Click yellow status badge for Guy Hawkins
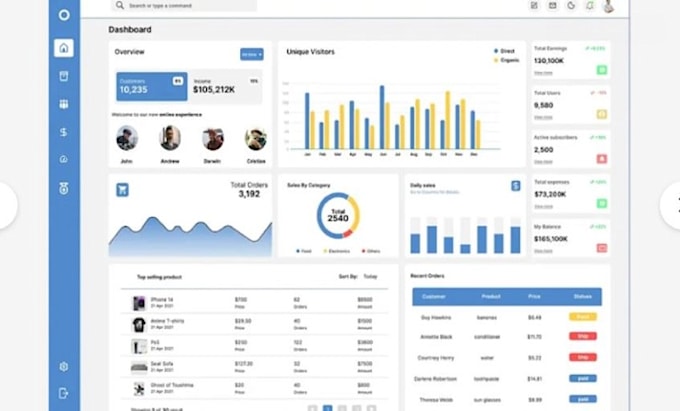The width and height of the screenshot is (680, 411). pos(583,317)
